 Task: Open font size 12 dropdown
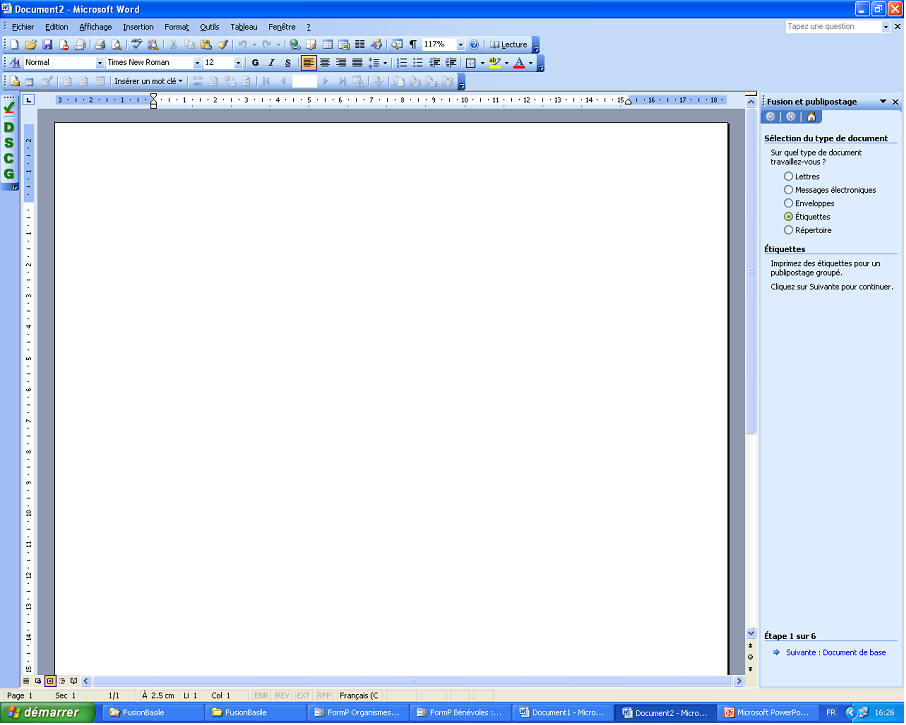(237, 62)
